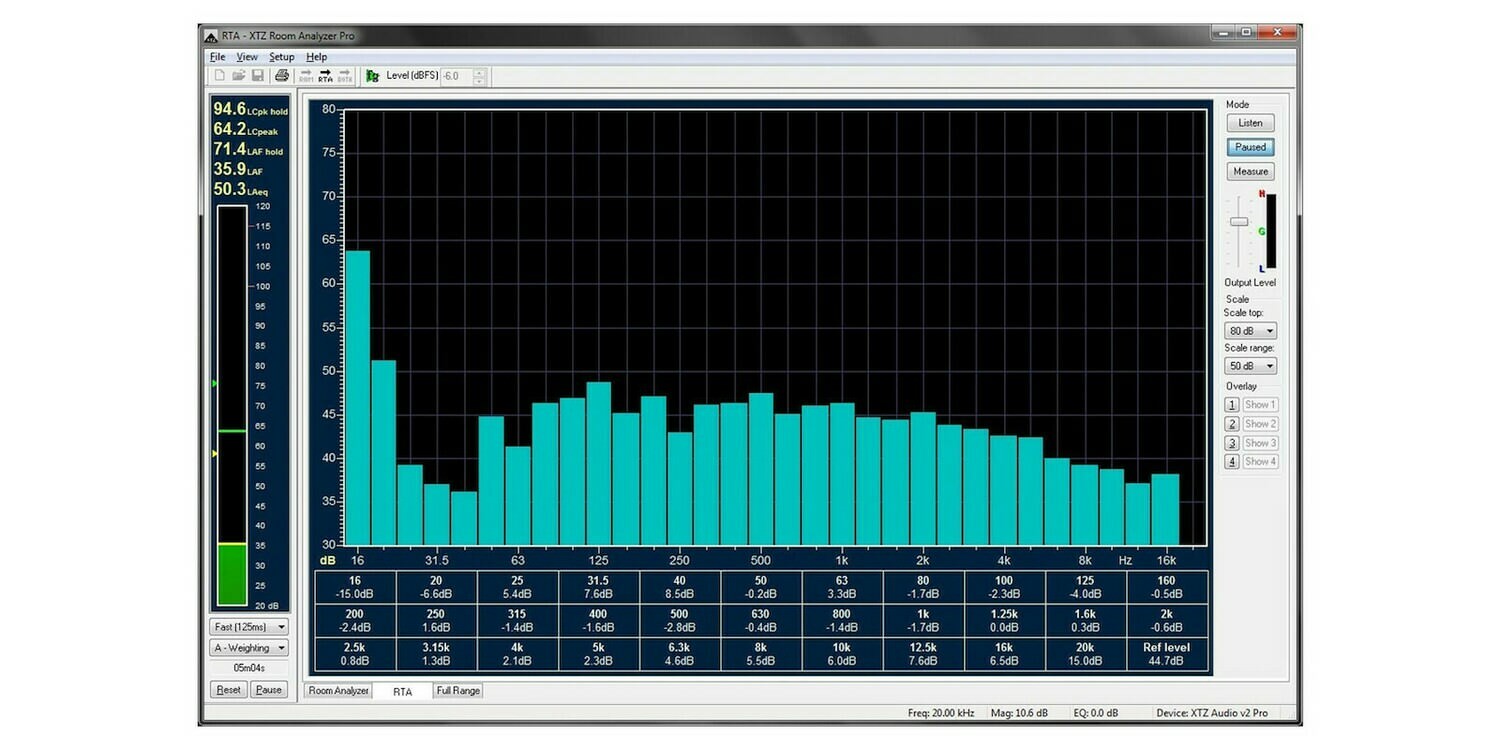Open the Scale top dropdown showing 80 dB

[1249, 330]
